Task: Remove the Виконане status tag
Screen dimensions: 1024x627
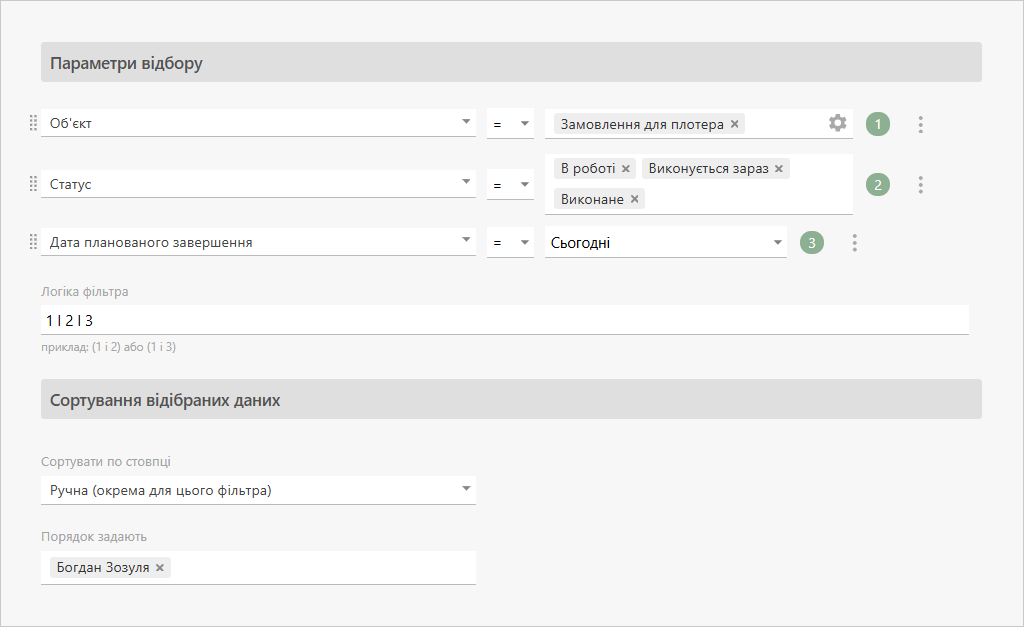Action: click(x=634, y=199)
